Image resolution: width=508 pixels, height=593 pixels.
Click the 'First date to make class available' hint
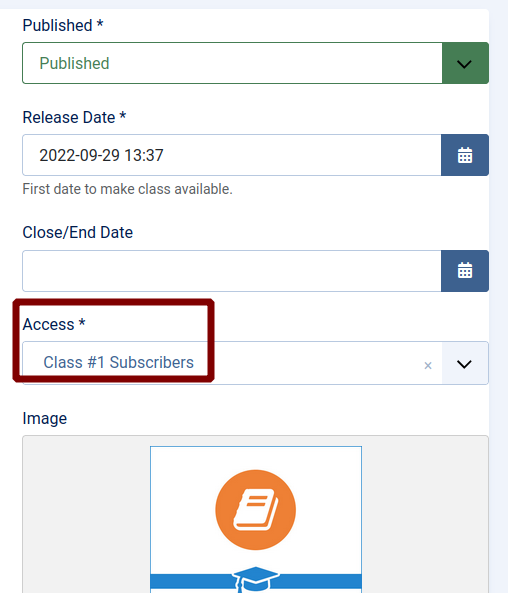tap(127, 189)
